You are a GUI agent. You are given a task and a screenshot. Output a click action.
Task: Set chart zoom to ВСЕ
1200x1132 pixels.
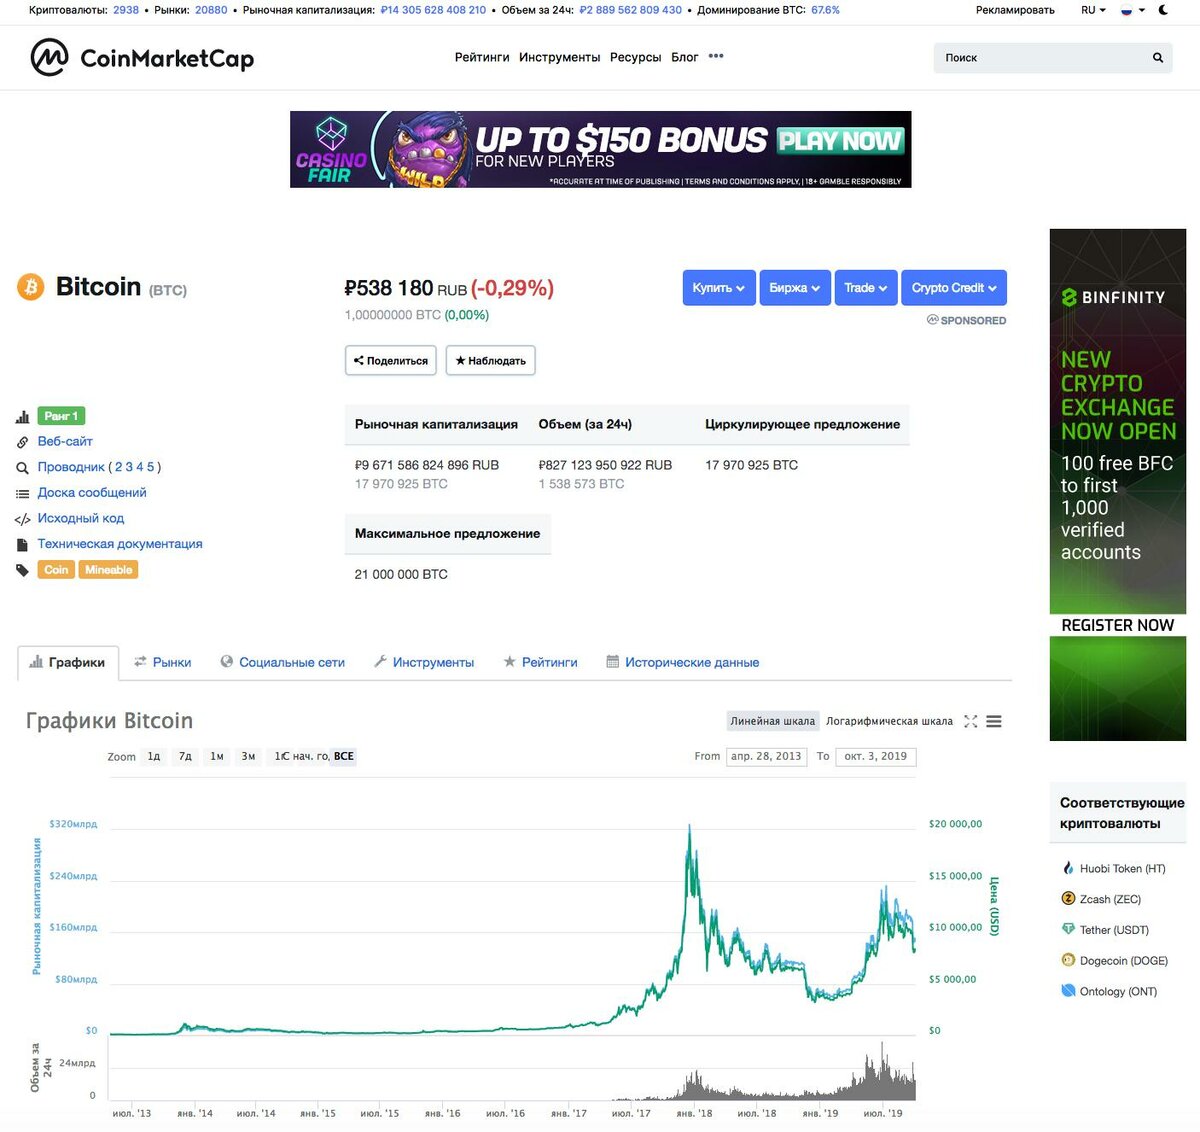tap(344, 756)
